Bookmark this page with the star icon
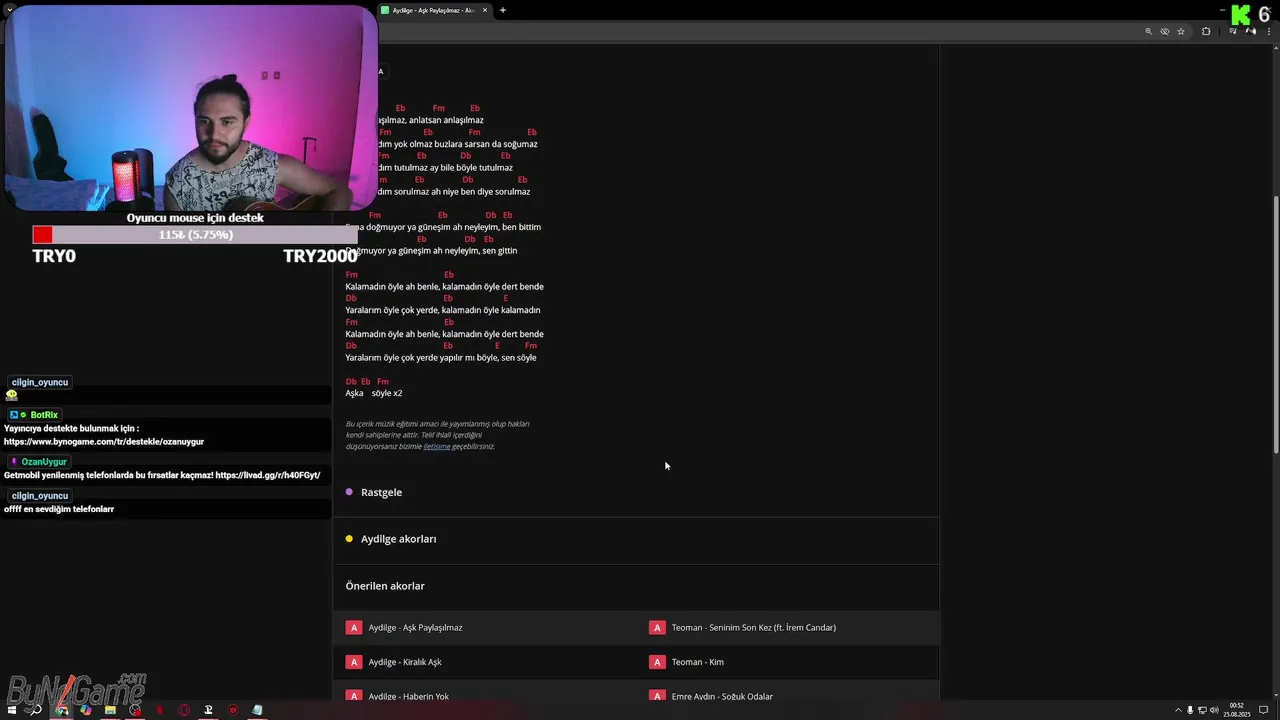Image resolution: width=1280 pixels, height=720 pixels. 1181,31
